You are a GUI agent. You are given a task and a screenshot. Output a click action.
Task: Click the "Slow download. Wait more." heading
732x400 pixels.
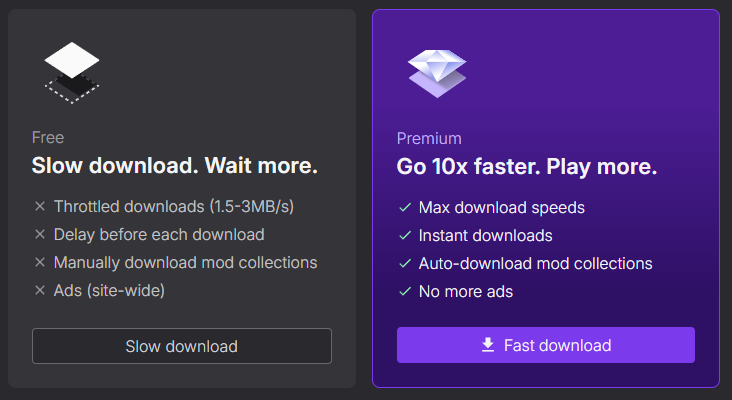[x=175, y=166]
